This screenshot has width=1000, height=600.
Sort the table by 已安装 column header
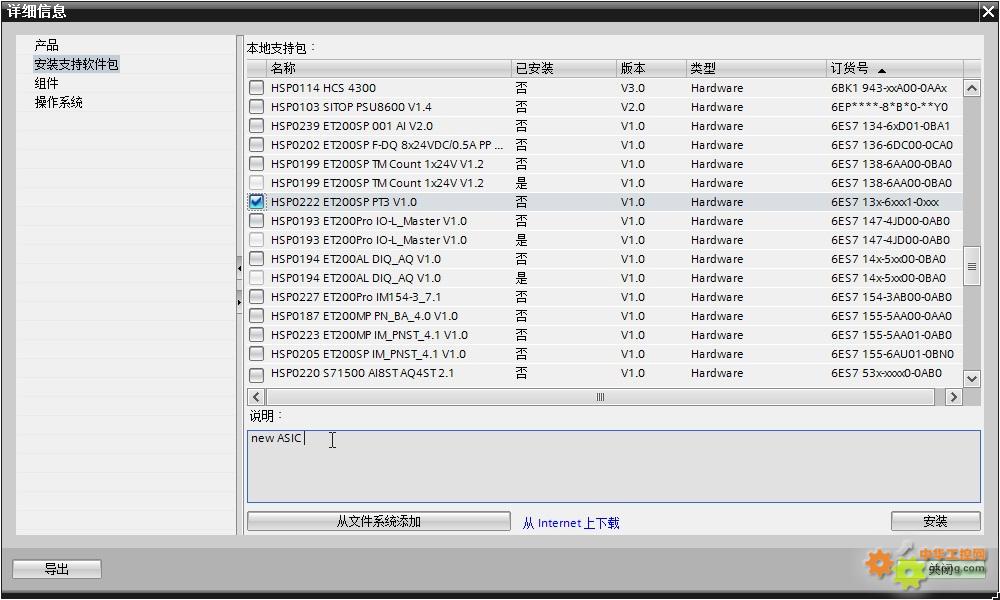pyautogui.click(x=564, y=68)
